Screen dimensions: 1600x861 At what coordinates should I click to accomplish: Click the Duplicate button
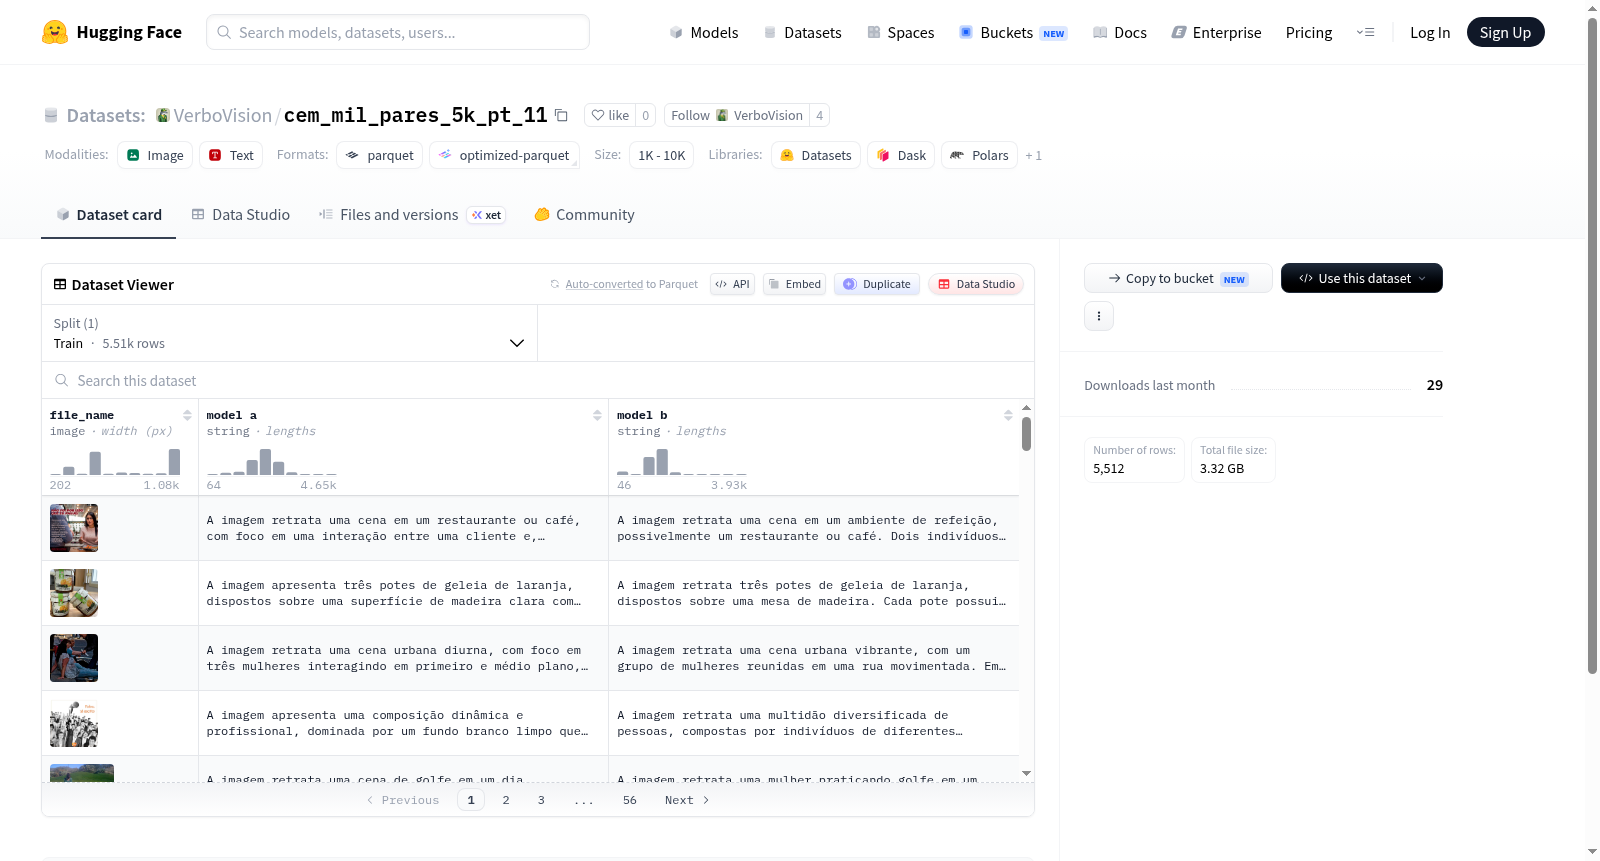(877, 284)
